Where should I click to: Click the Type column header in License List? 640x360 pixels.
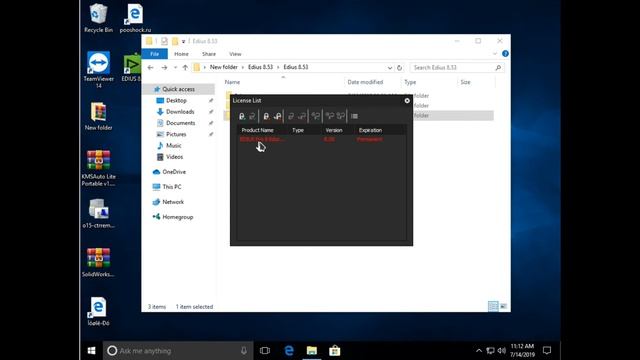(x=298, y=130)
